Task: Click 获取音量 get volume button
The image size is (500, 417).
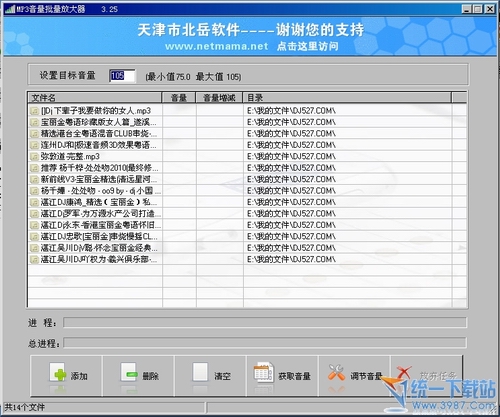Action: (x=282, y=376)
